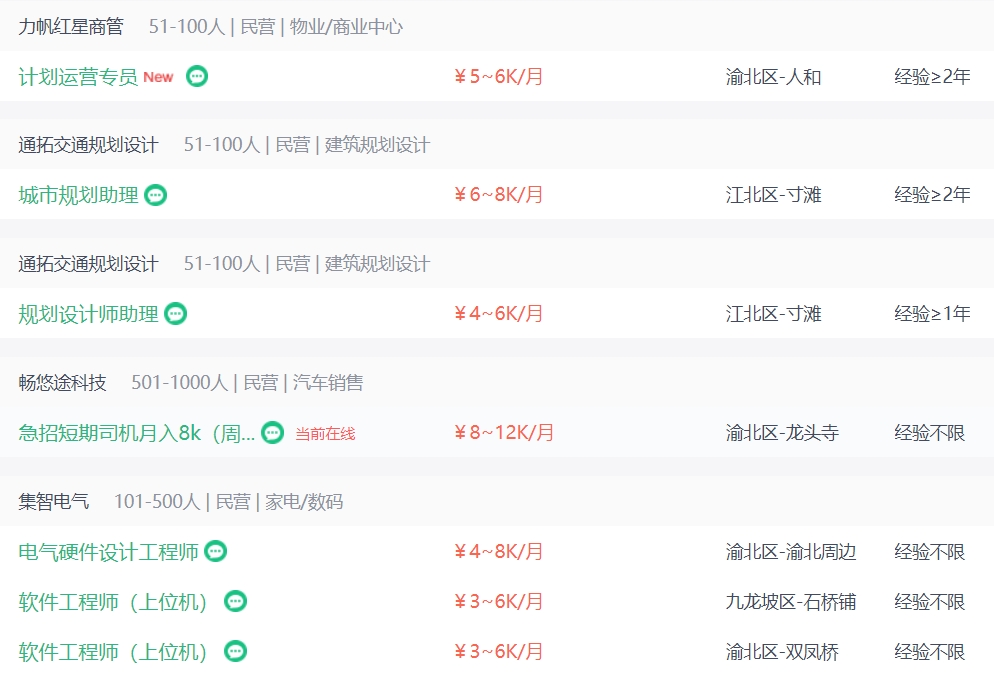Open first 通拓交通规划设计 company link
Screen dimensions: 994x675
(88, 145)
